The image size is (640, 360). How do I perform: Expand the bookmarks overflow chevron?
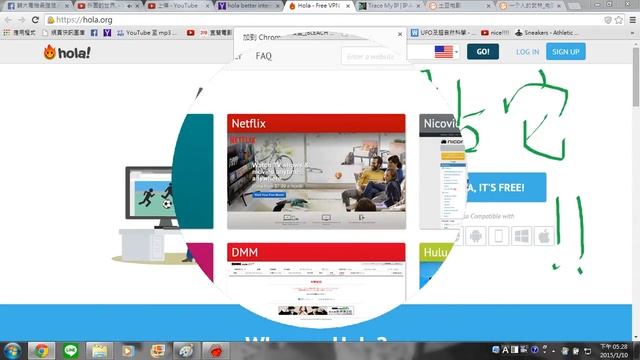(632, 33)
